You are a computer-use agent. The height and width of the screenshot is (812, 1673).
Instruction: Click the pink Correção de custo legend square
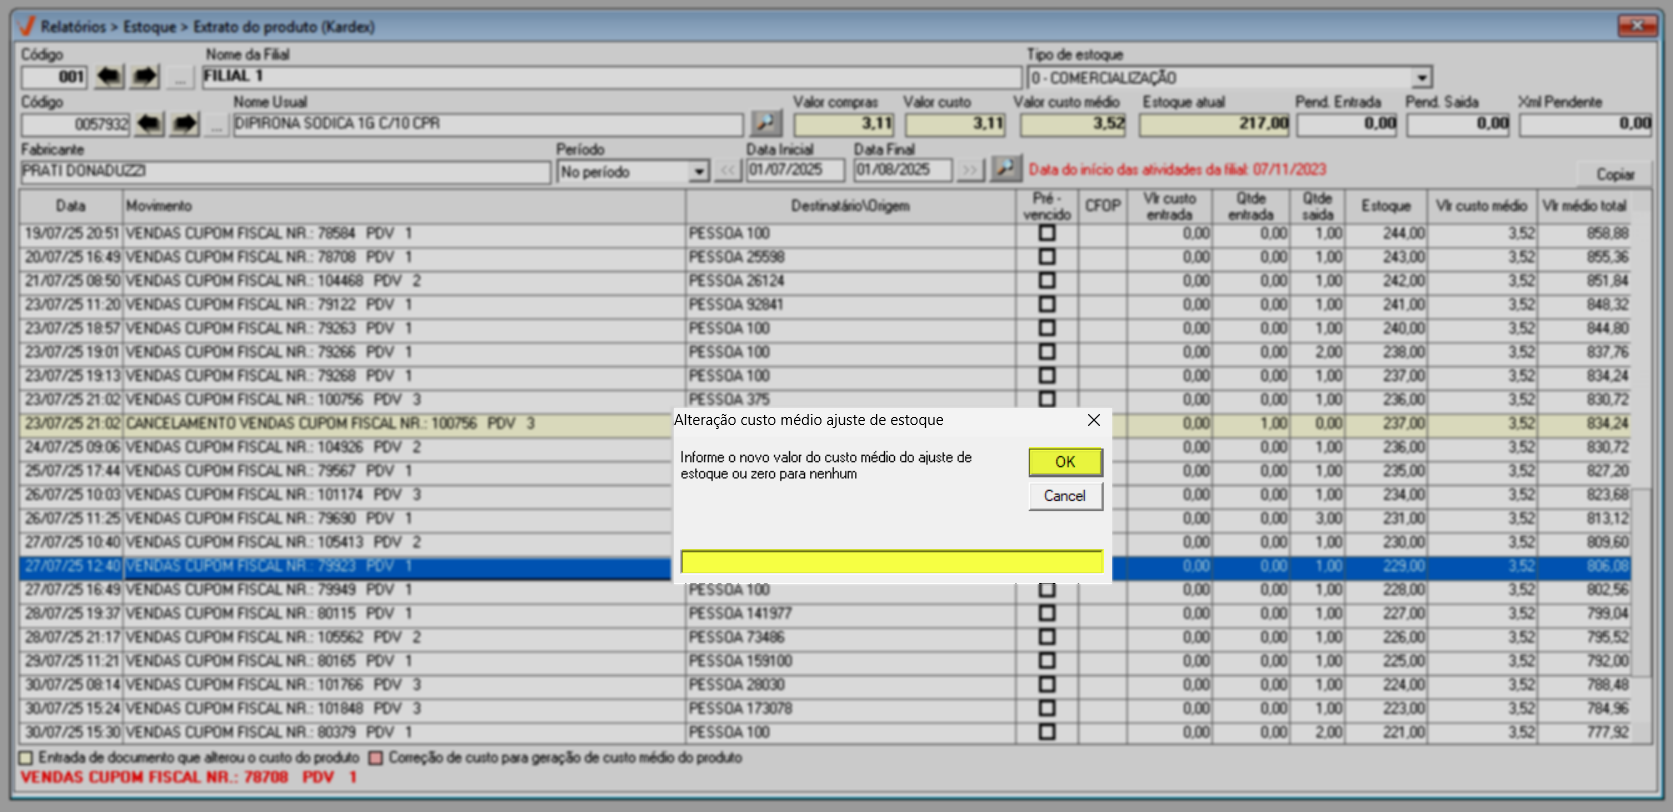tap(376, 758)
